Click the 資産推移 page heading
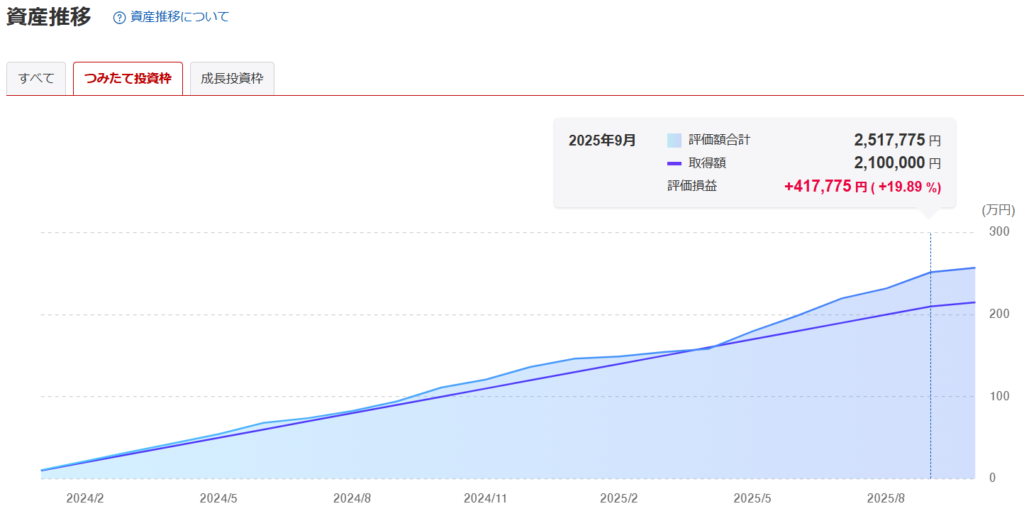The height and width of the screenshot is (516, 1024). [48, 17]
